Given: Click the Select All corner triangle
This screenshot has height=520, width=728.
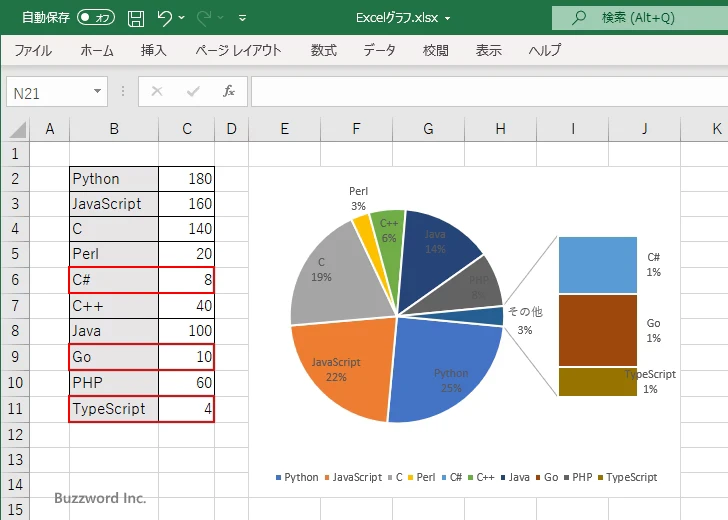Looking at the screenshot, I should 17,129.
